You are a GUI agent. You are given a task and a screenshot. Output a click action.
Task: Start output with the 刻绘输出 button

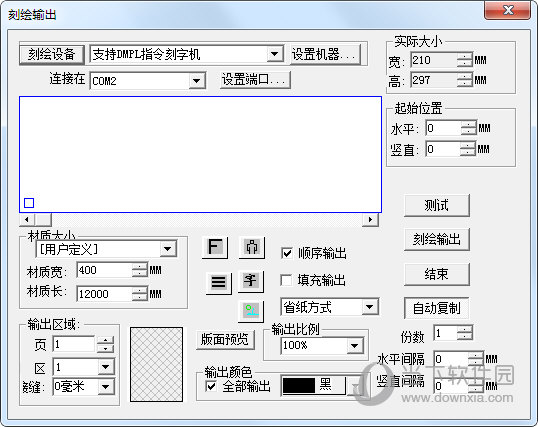436,239
